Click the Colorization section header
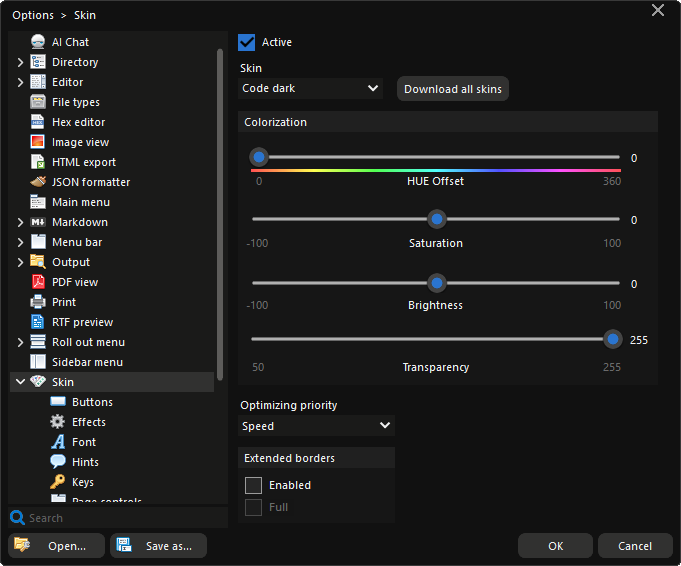The image size is (681, 566). coord(448,122)
